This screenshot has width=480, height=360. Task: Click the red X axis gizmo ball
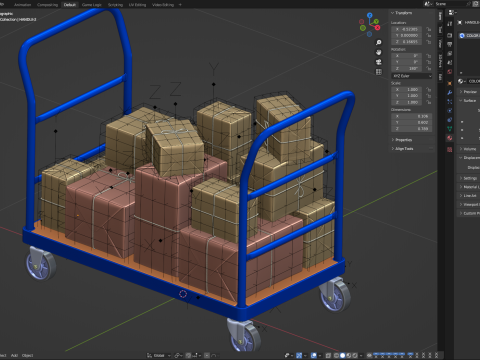tap(377, 28)
